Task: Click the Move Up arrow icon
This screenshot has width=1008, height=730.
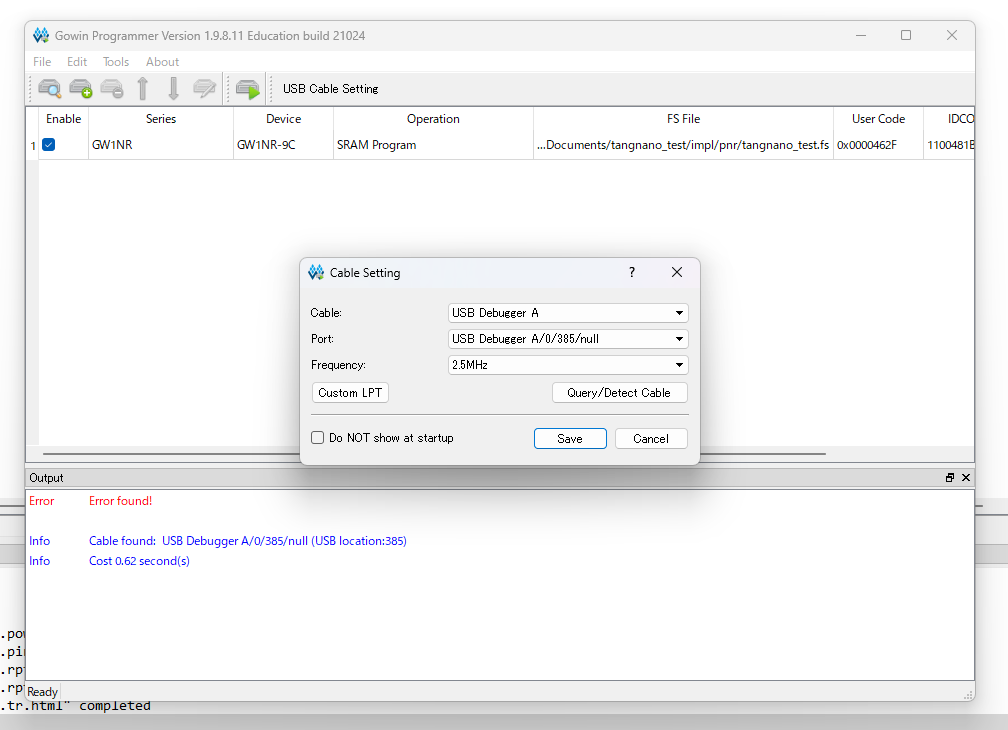Action: 143,89
